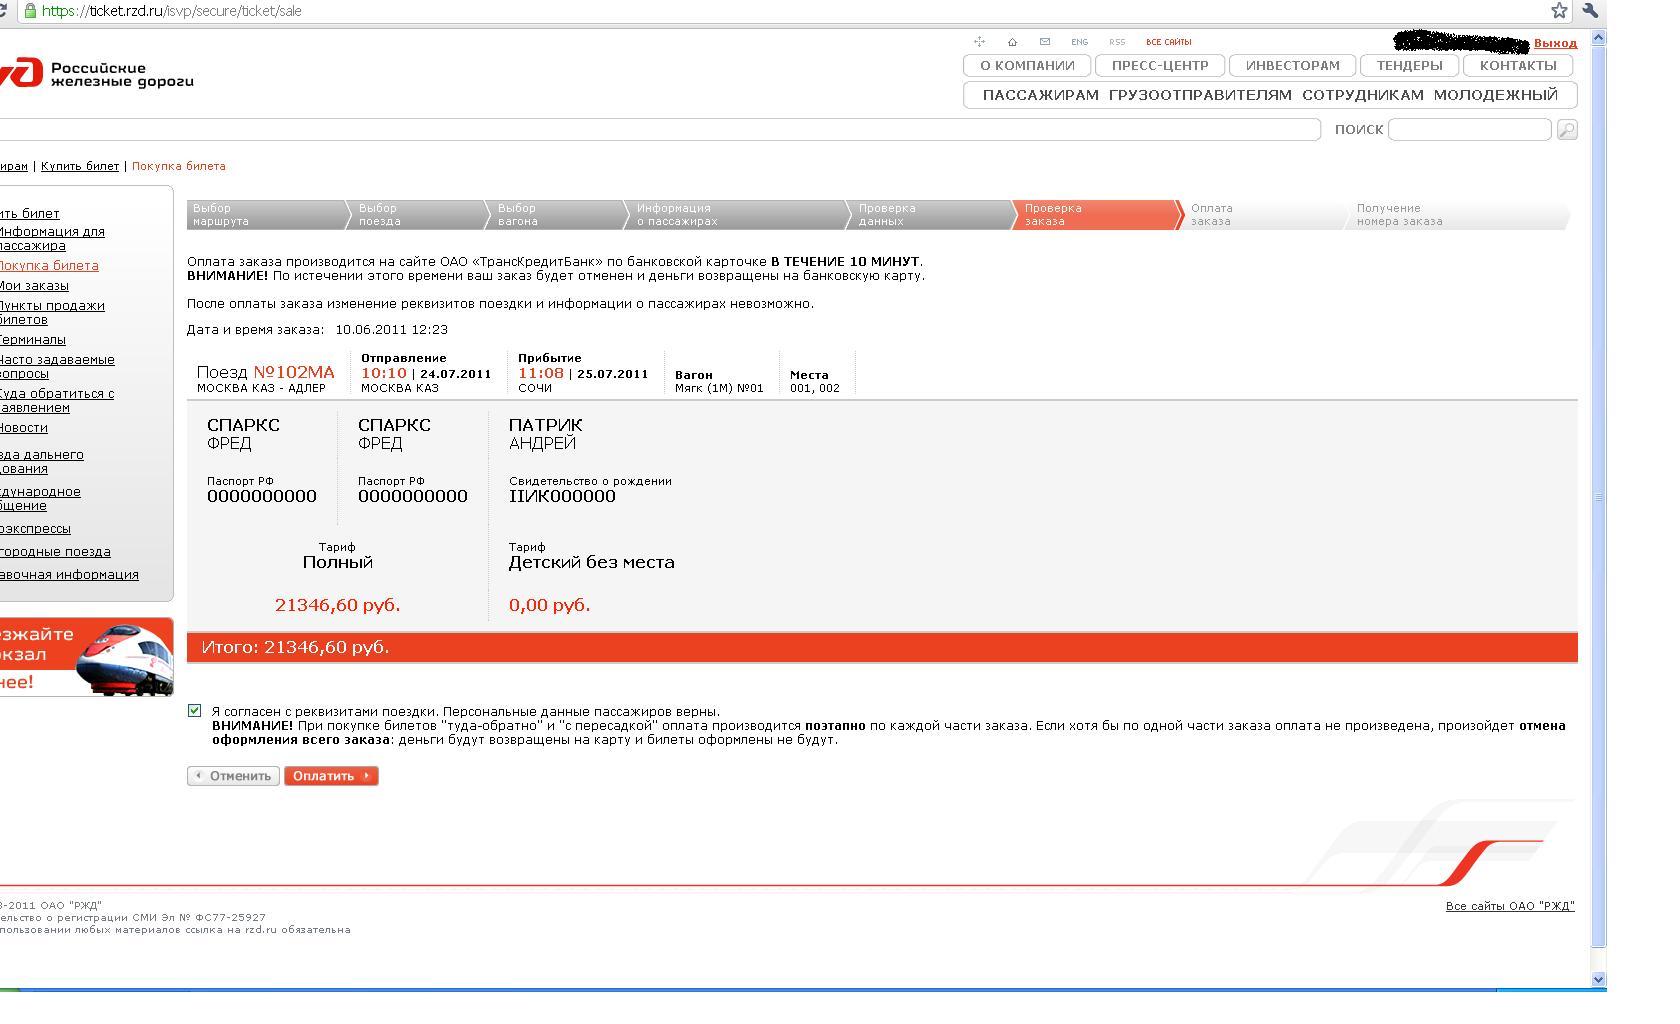Switch site language with ENG link
The image size is (1680, 1024).
click(x=1079, y=42)
